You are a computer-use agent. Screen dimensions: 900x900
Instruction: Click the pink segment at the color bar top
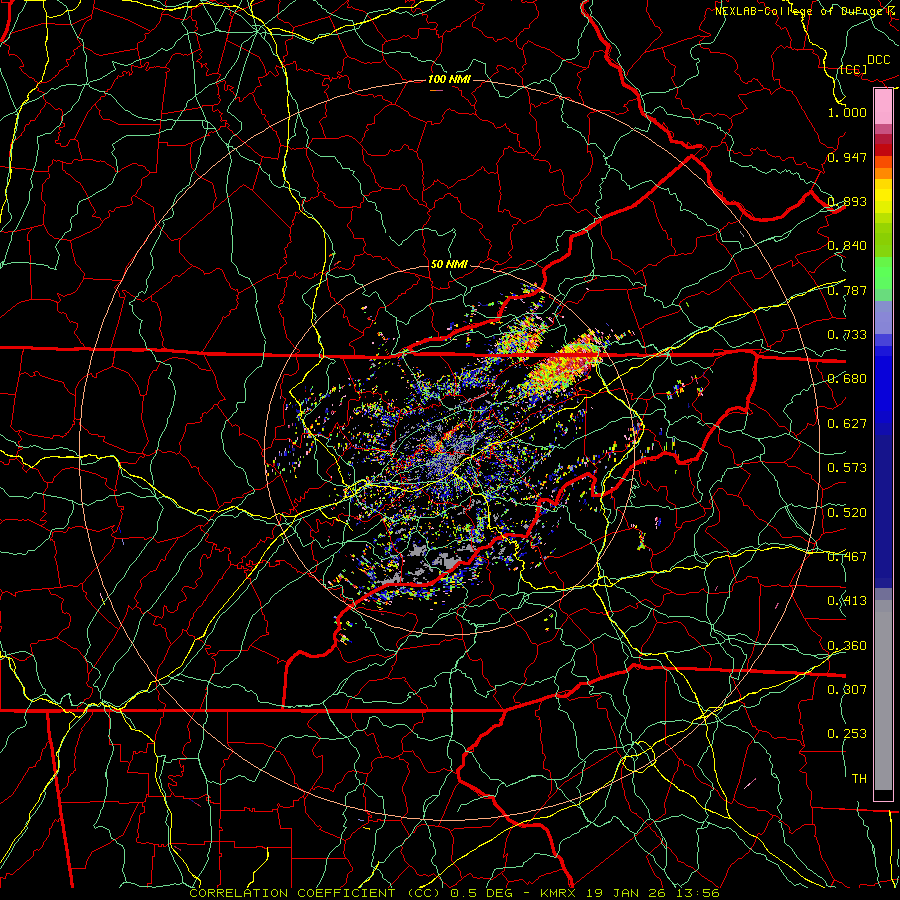(x=883, y=106)
